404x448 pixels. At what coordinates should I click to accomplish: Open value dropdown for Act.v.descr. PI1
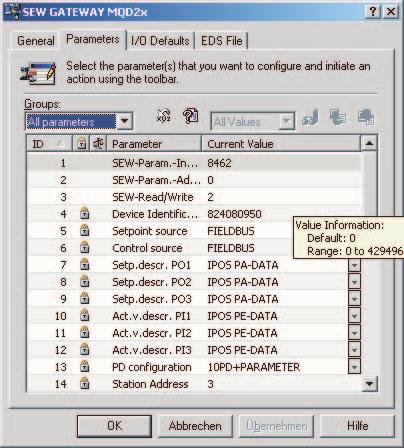pyautogui.click(x=354, y=316)
